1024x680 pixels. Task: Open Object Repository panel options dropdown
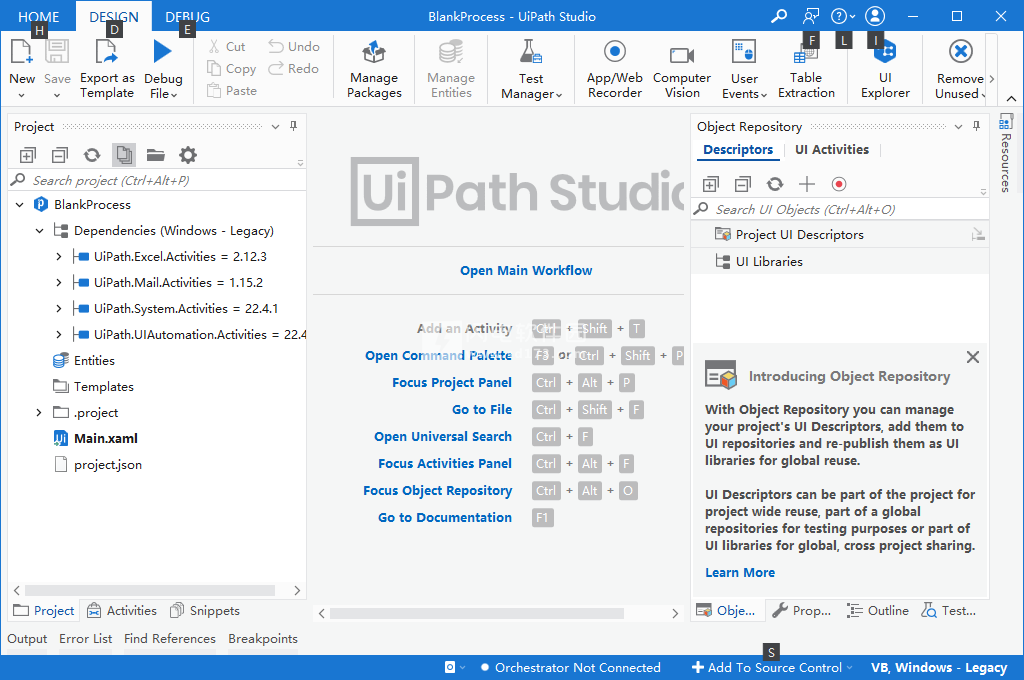point(958,127)
